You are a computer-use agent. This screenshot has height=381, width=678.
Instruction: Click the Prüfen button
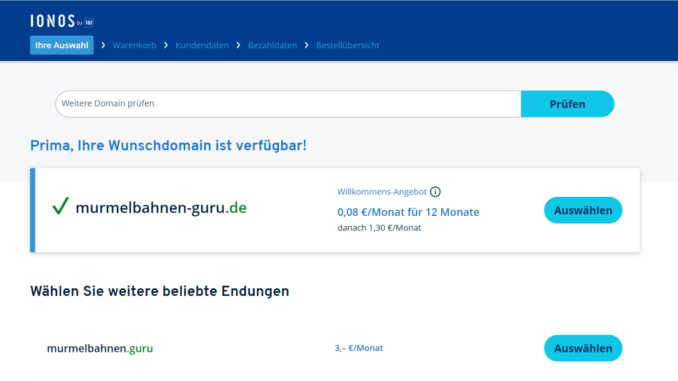coord(567,104)
